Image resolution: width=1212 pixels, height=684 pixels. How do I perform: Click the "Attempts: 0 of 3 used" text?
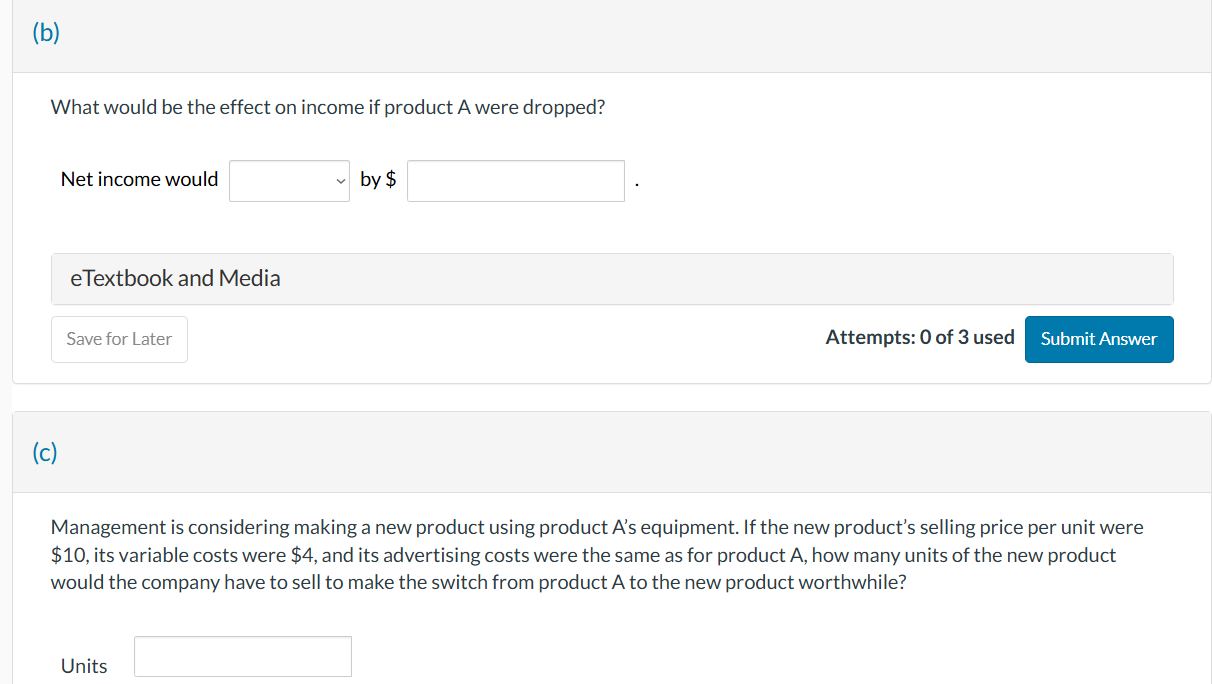tap(920, 338)
